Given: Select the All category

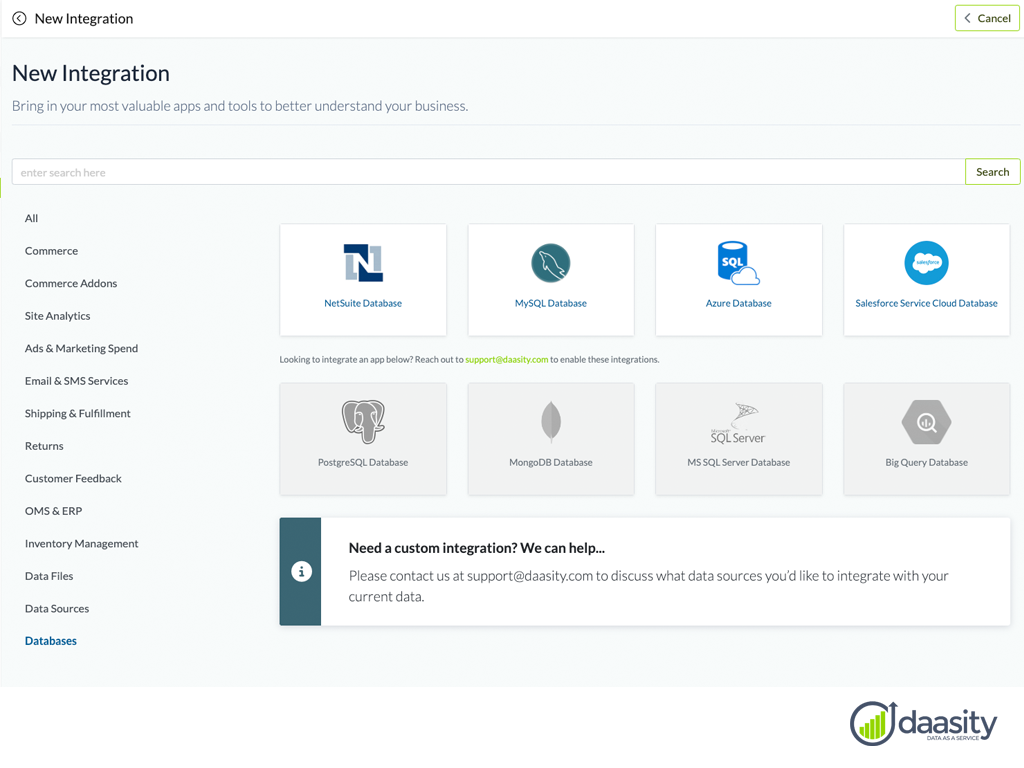Looking at the screenshot, I should pyautogui.click(x=31, y=218).
